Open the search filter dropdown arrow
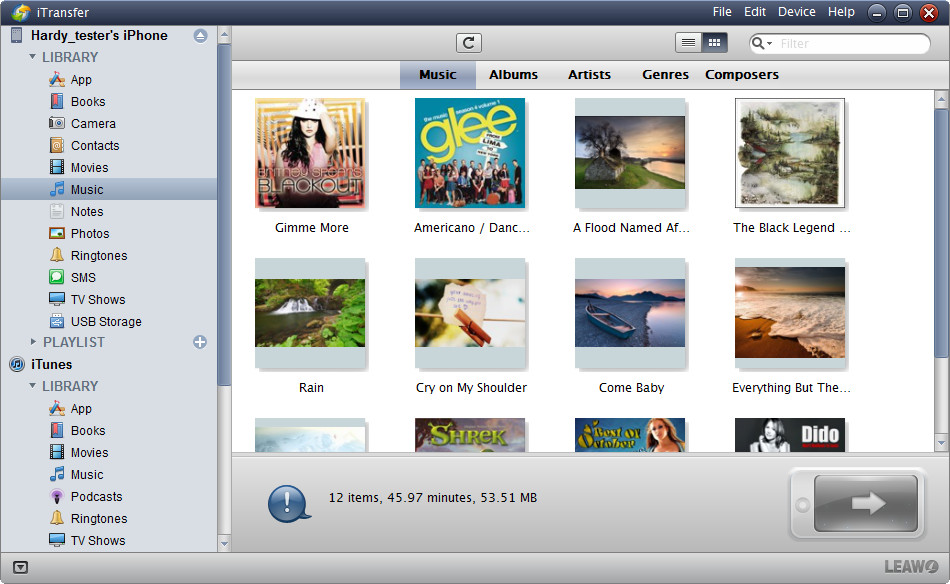The width and height of the screenshot is (950, 584). 762,44
